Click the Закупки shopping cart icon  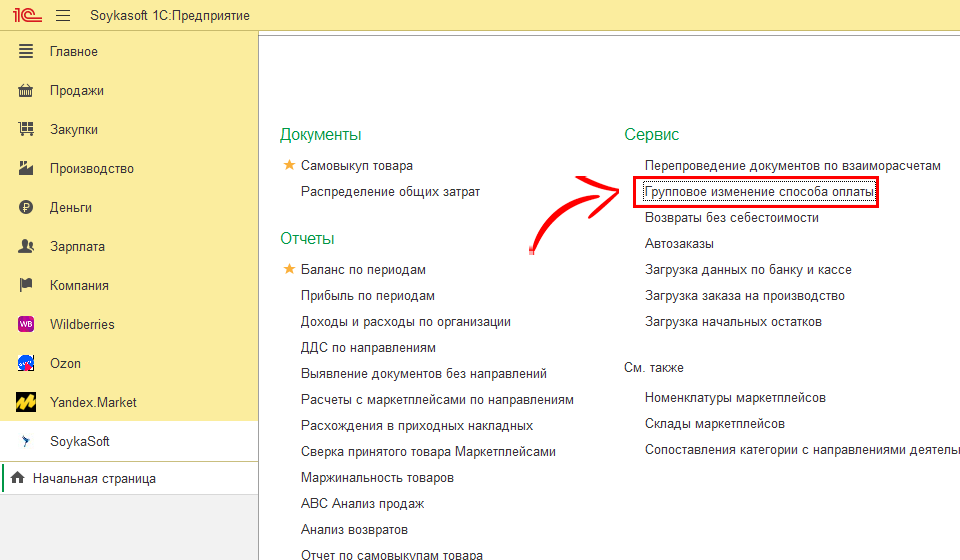(x=27, y=130)
